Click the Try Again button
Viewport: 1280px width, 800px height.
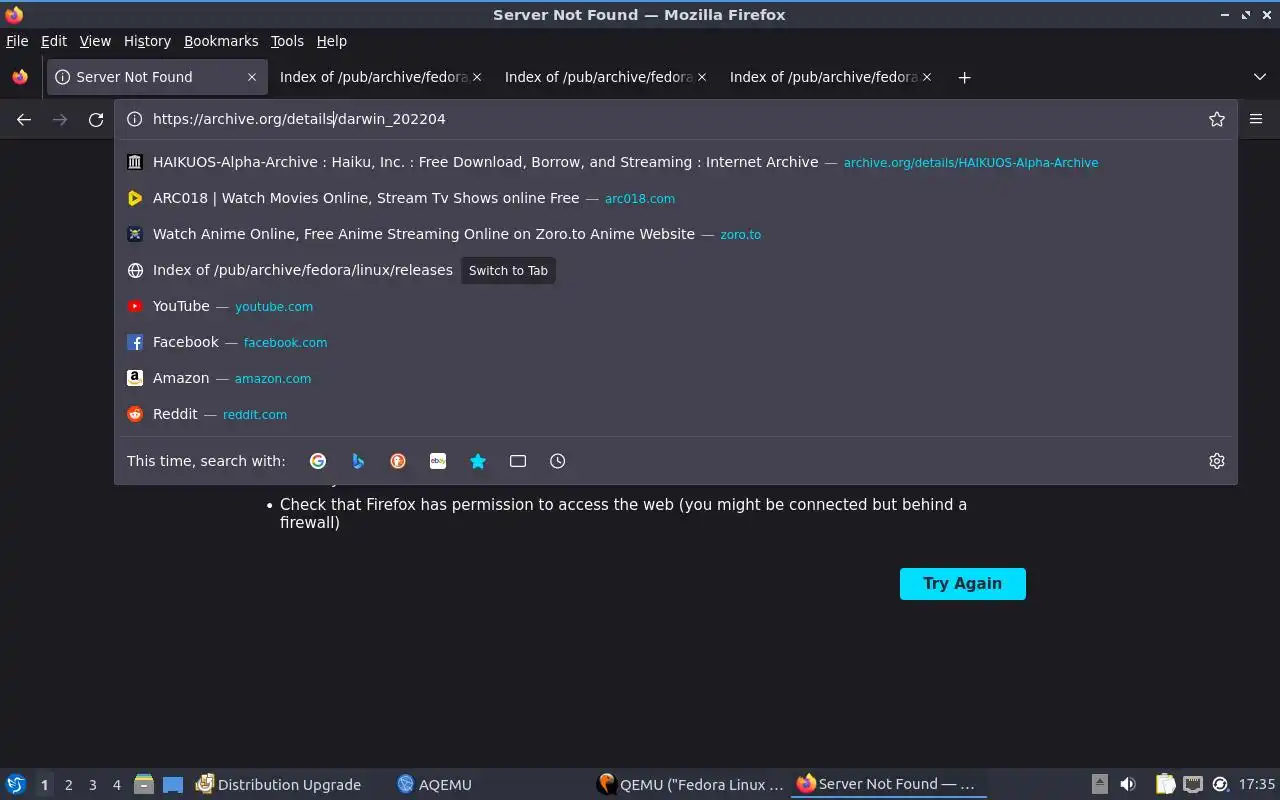tap(963, 584)
